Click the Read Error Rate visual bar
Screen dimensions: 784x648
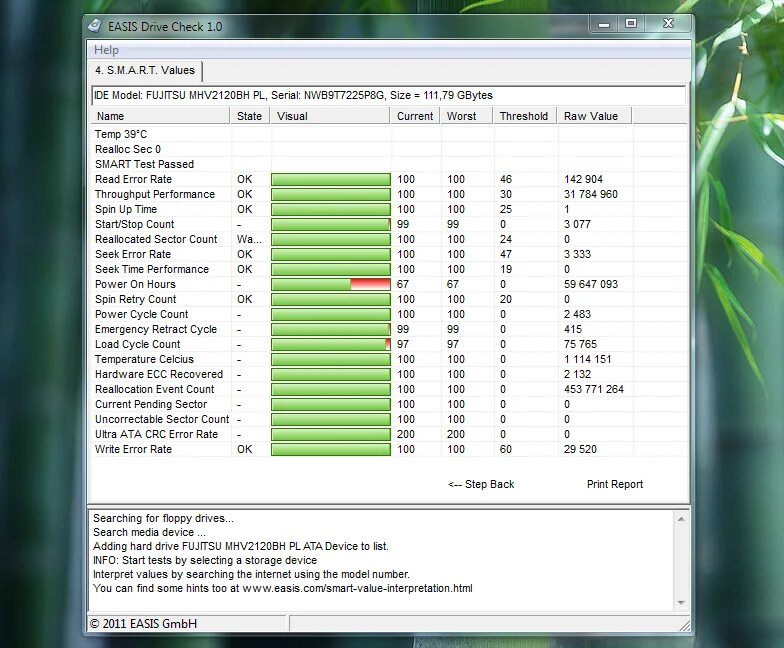click(330, 180)
